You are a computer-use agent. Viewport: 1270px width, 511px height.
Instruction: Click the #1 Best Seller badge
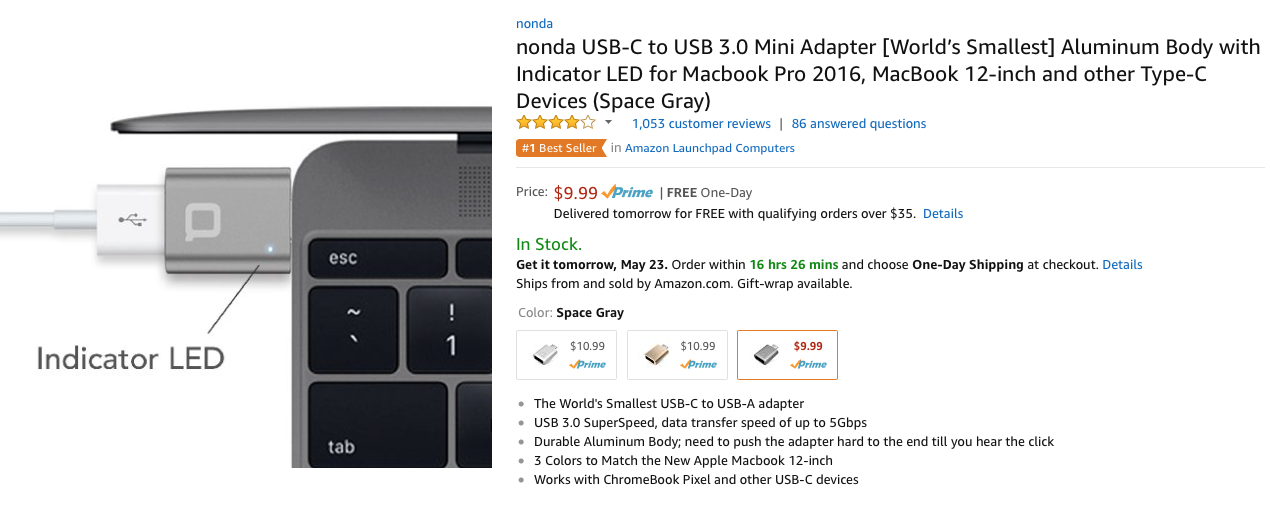[x=561, y=148]
